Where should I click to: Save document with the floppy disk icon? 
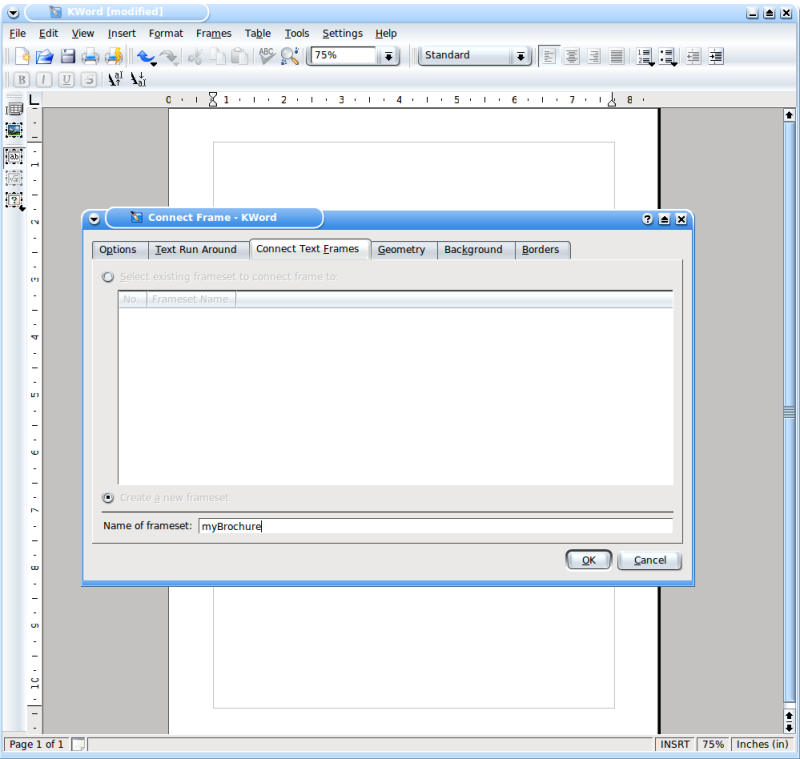68,56
